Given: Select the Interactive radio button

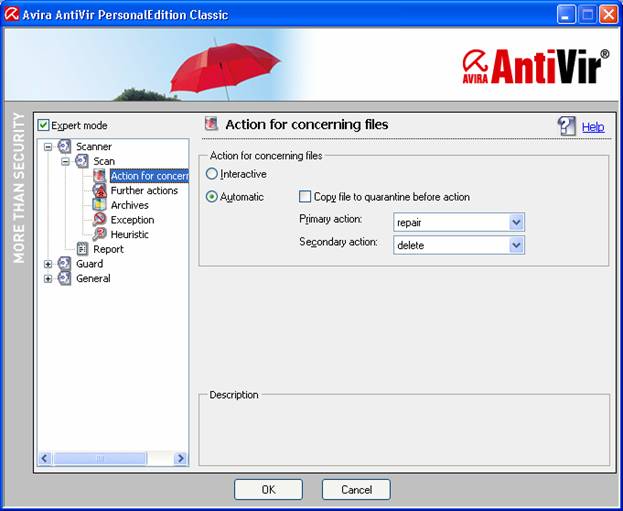Looking at the screenshot, I should (x=211, y=174).
